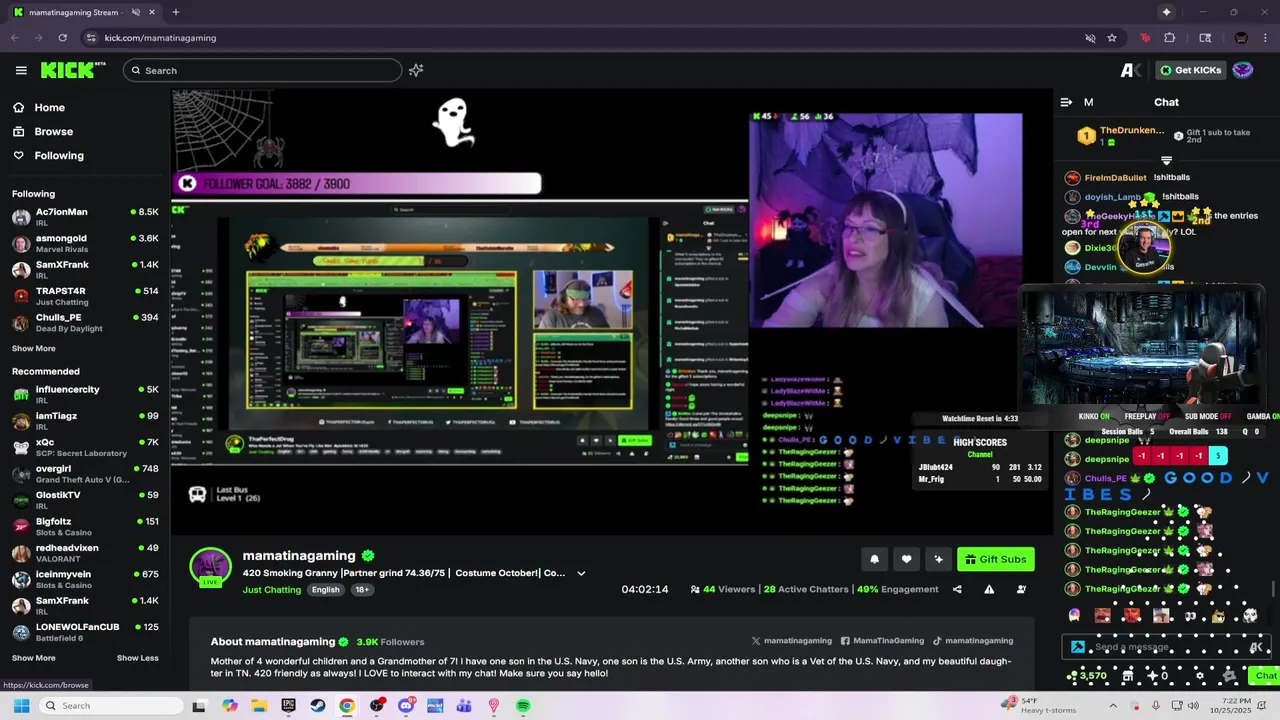Open Discord from the taskbar
This screenshot has height=720, width=1280.
pos(406,706)
